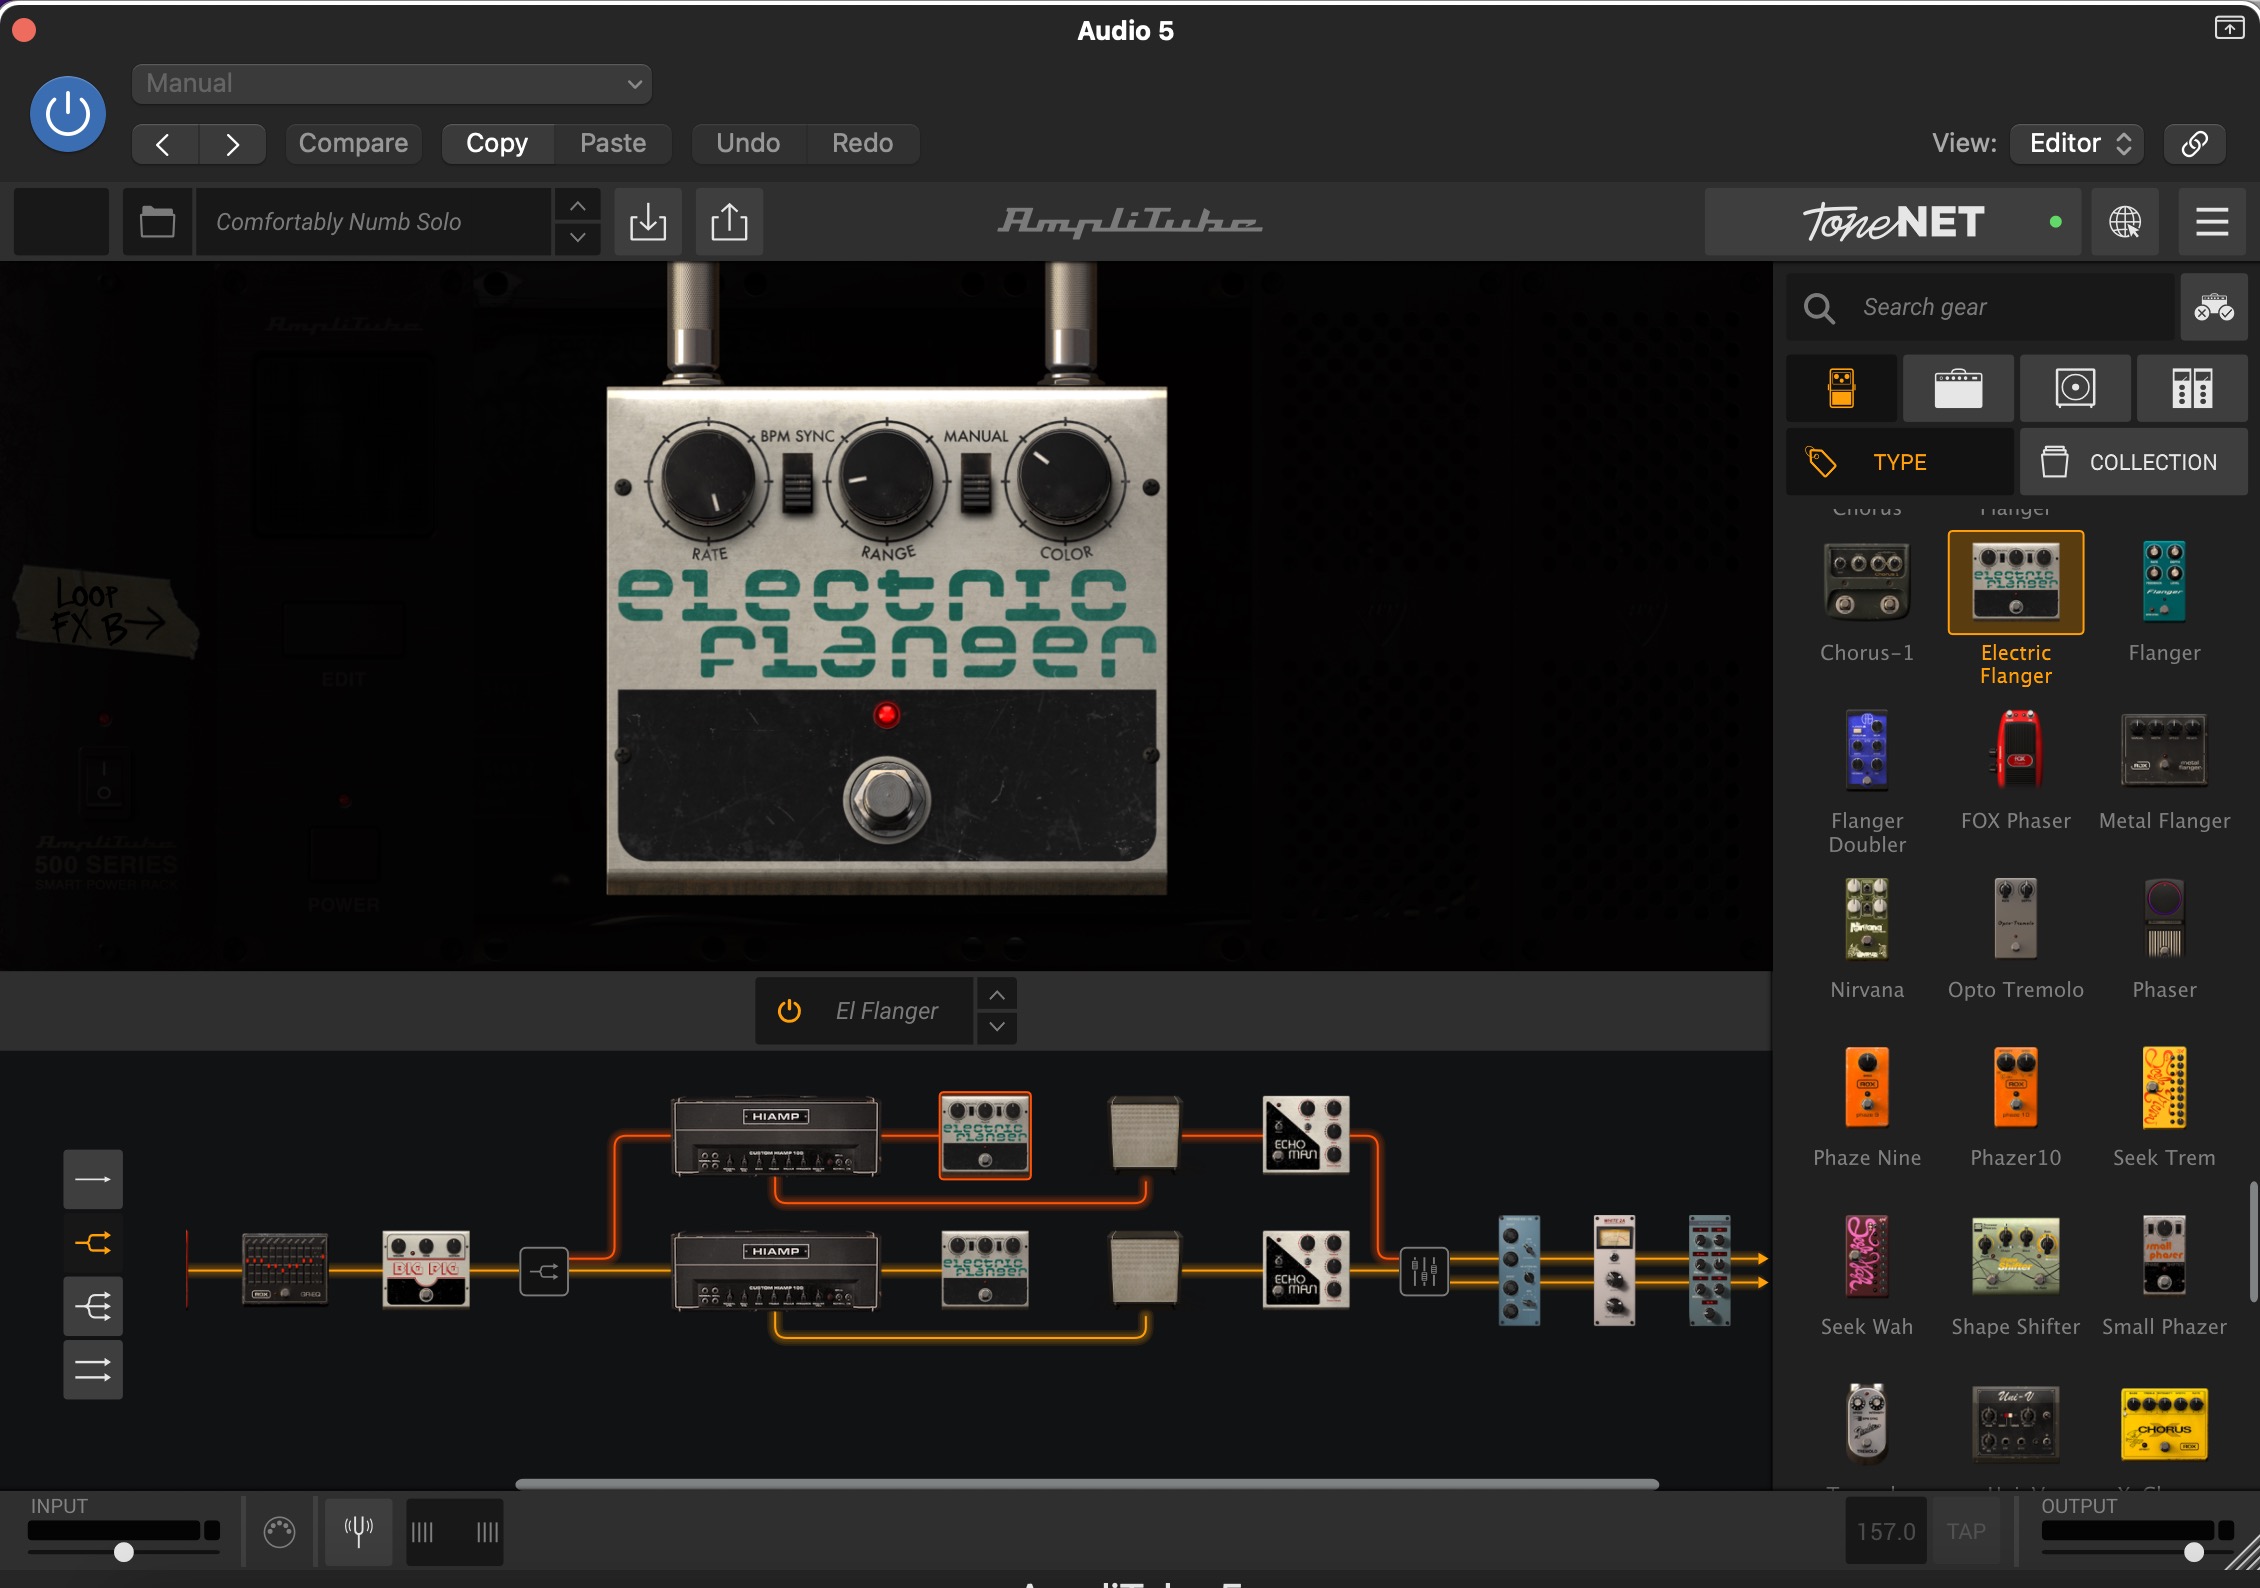Open the ToneNET panel
Image resolution: width=2260 pixels, height=1588 pixels.
pos(1892,222)
